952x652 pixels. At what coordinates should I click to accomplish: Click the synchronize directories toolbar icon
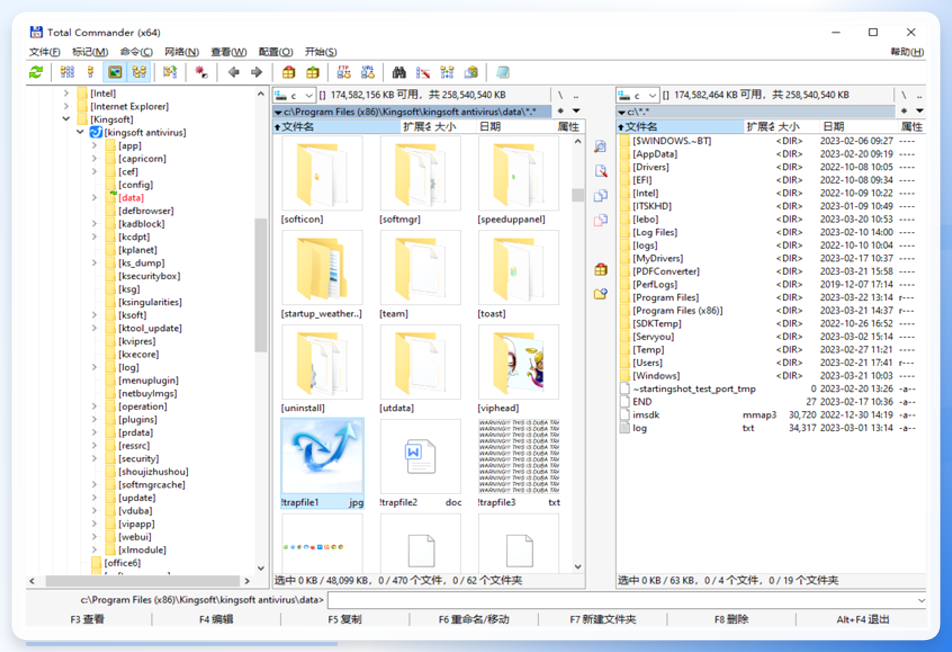[x=447, y=72]
